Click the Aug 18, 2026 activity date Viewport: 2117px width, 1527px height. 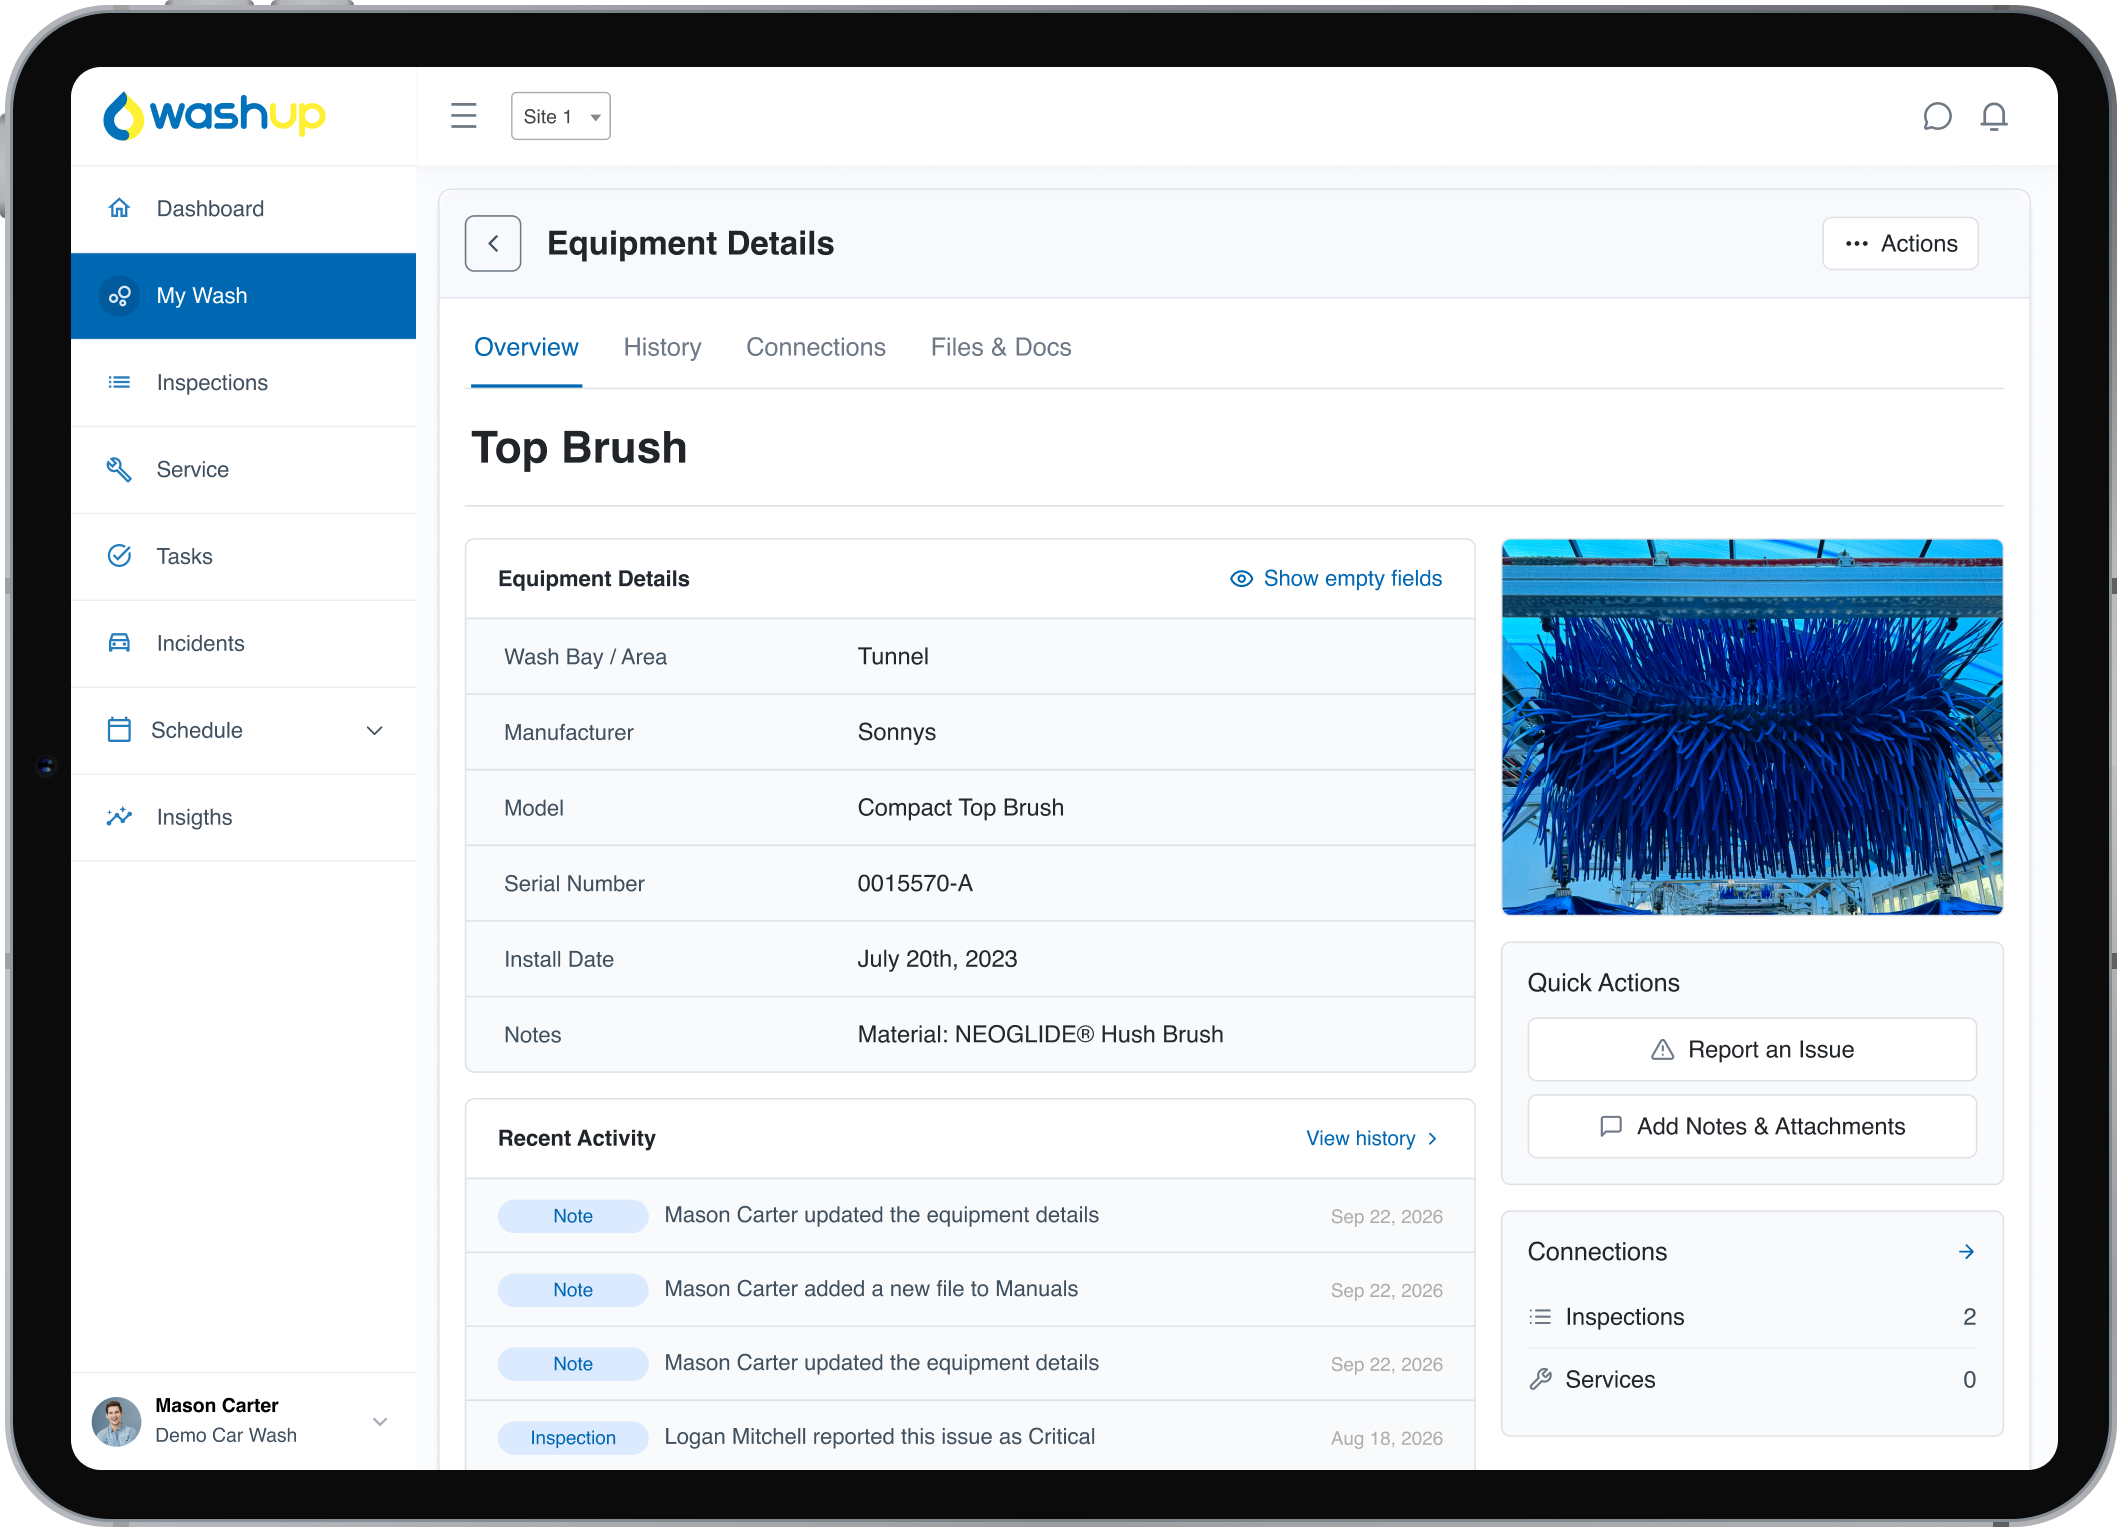pyautogui.click(x=1386, y=1438)
